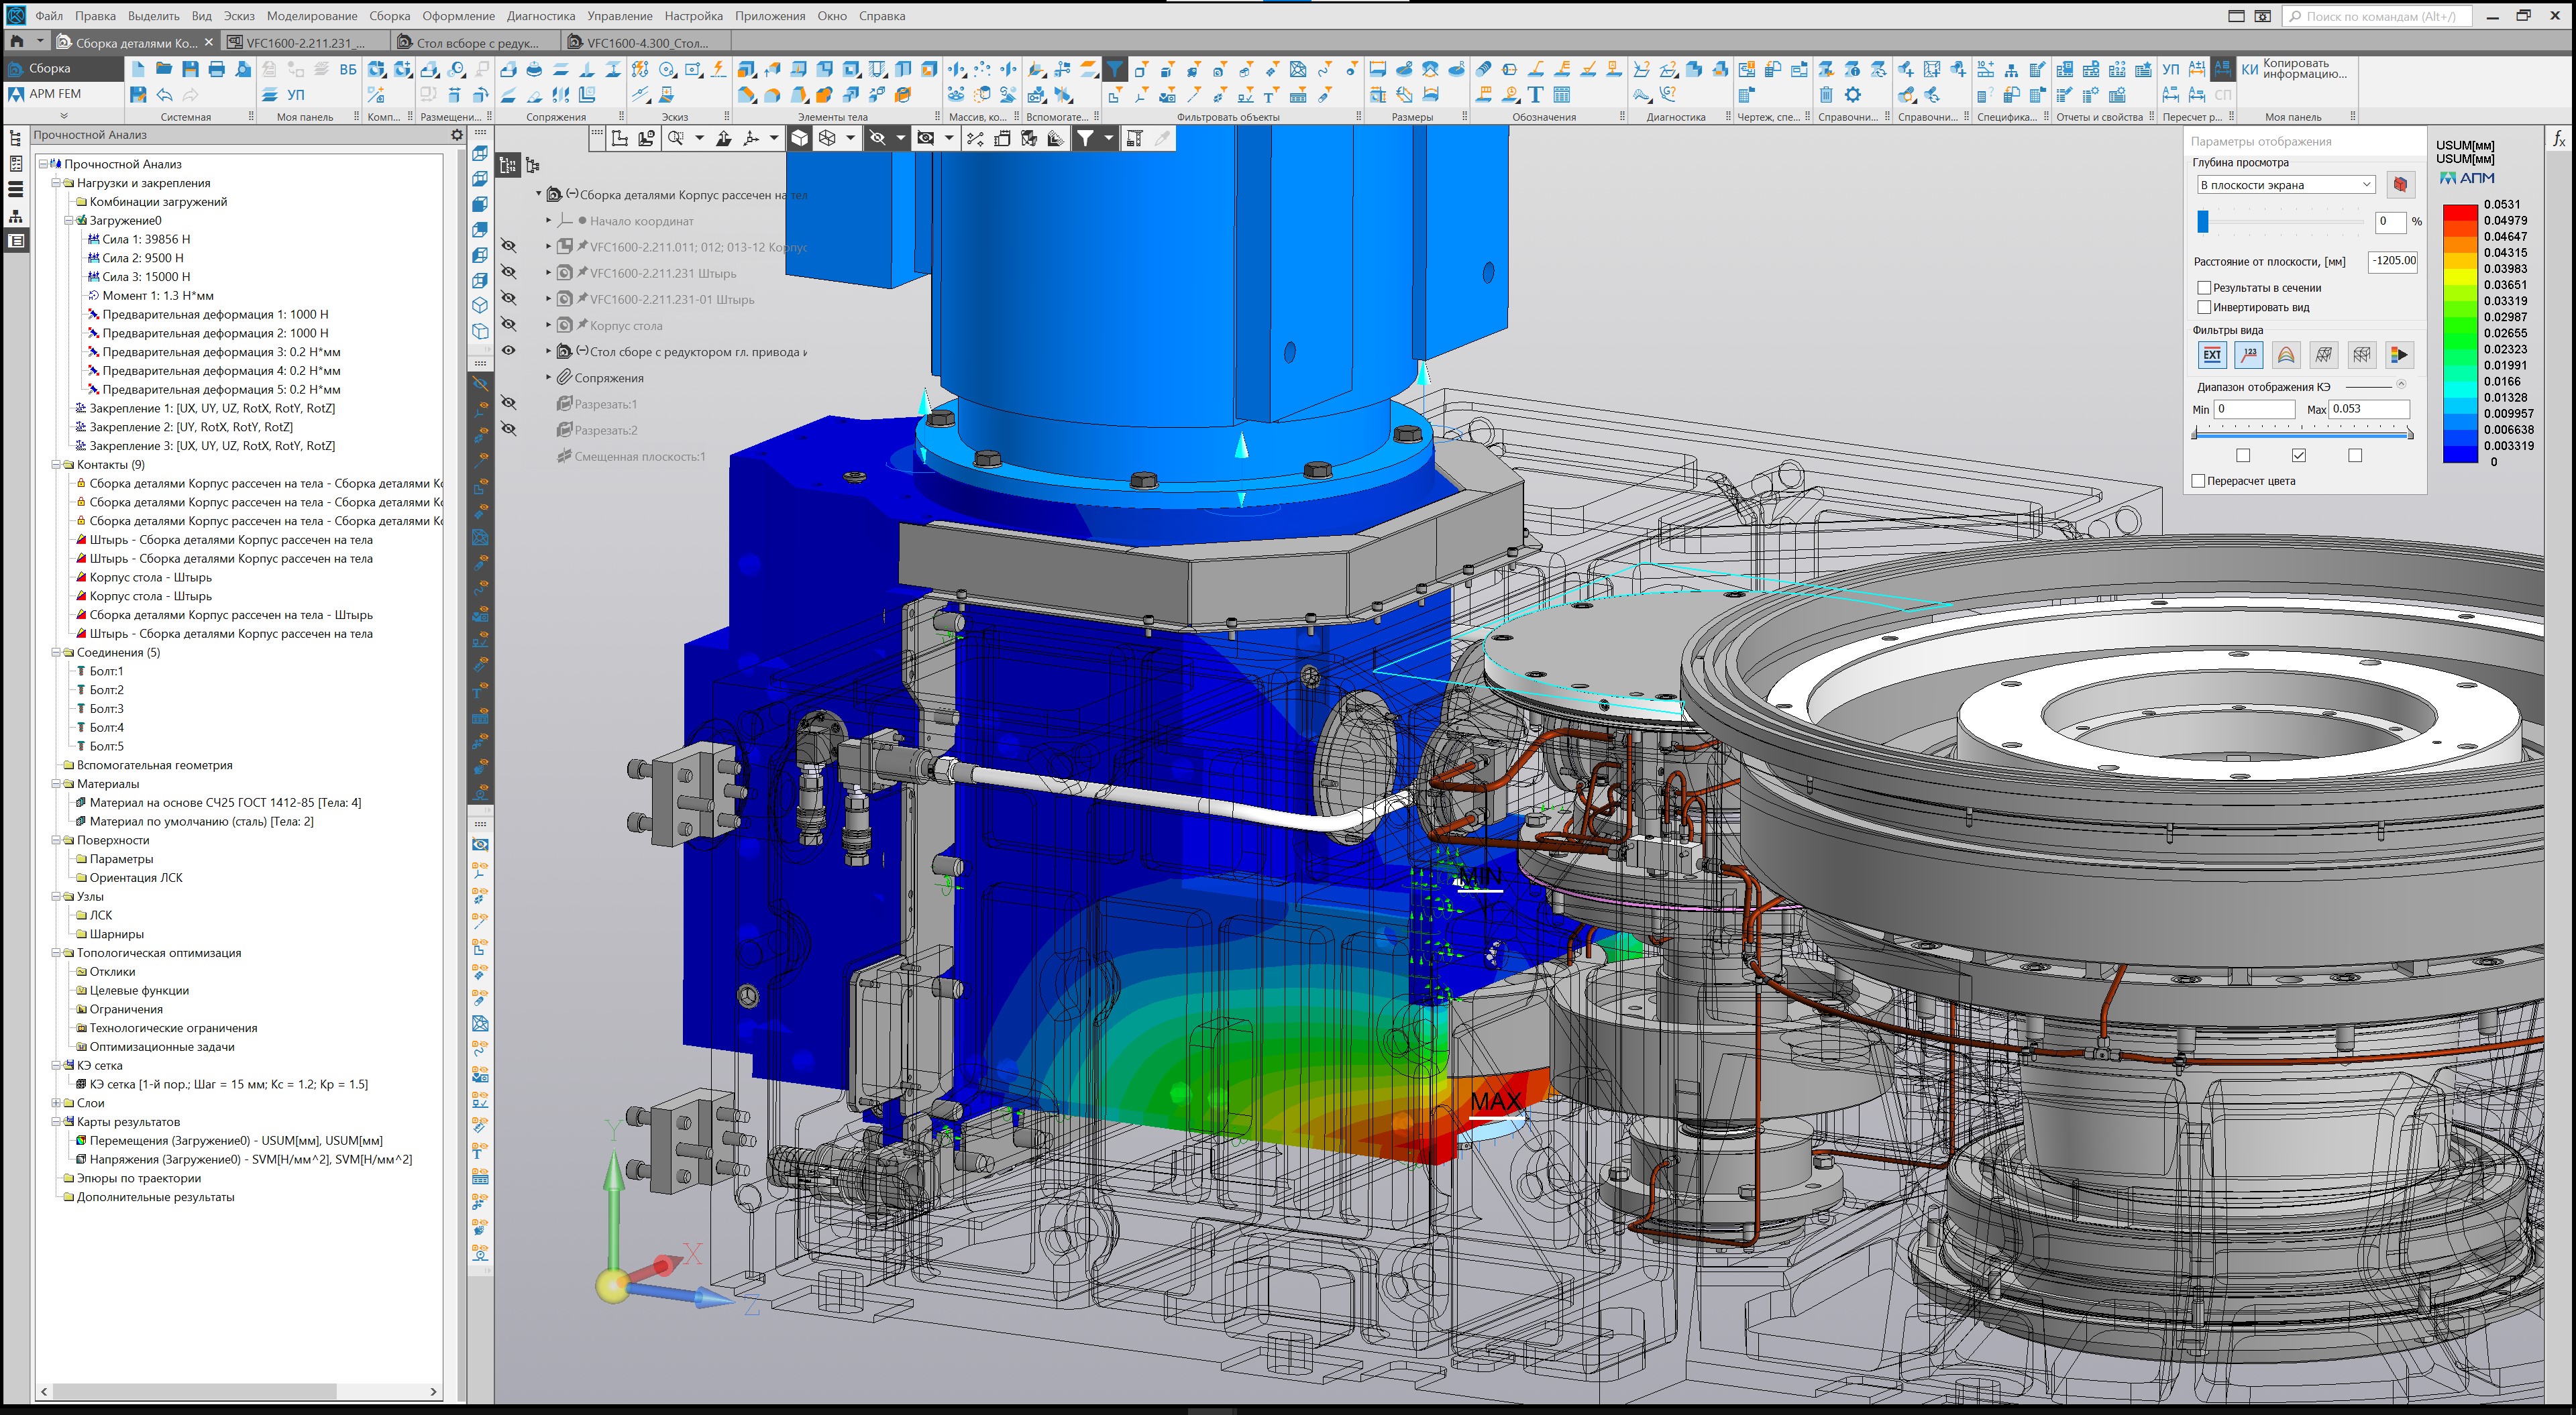The height and width of the screenshot is (1415, 2576).
Task: Click the Undo arrow icon
Action: point(164,95)
